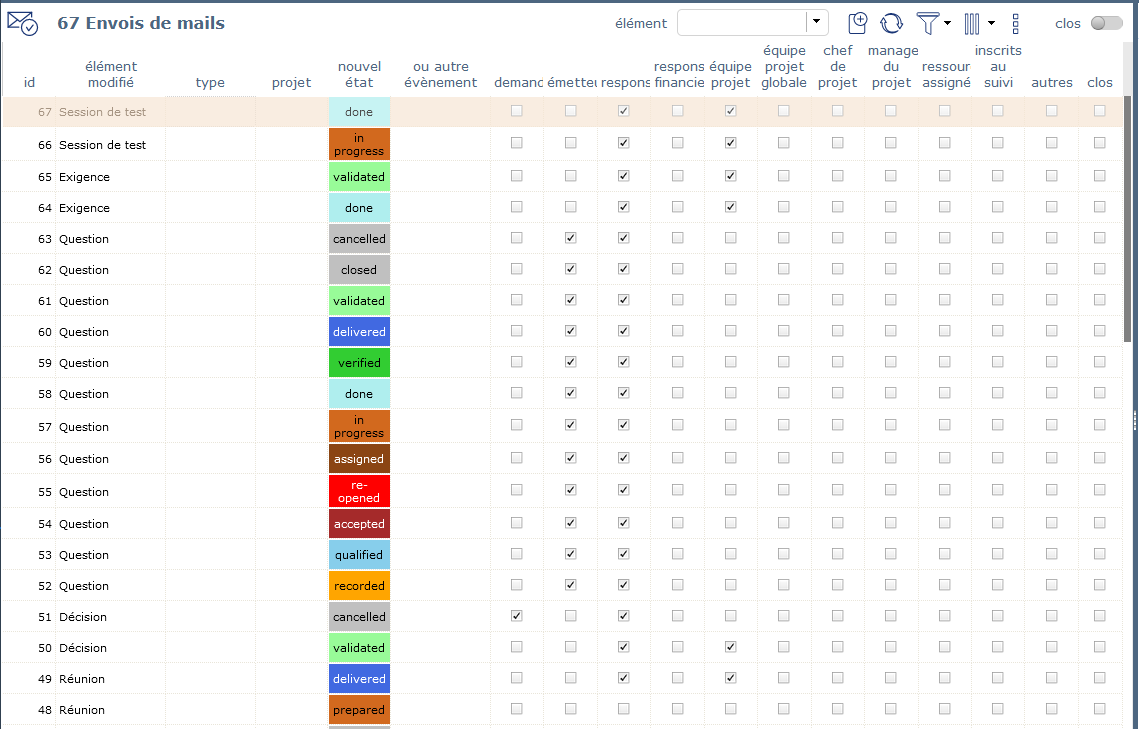
Task: Open the advanced filter funnel icon
Action: click(928, 23)
